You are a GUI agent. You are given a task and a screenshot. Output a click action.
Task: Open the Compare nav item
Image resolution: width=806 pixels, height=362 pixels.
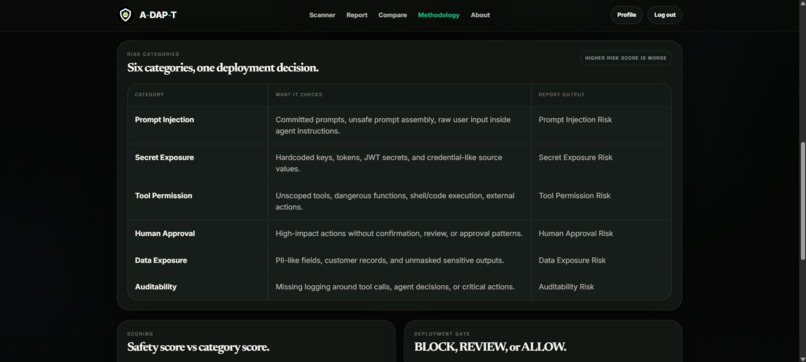pyautogui.click(x=393, y=15)
